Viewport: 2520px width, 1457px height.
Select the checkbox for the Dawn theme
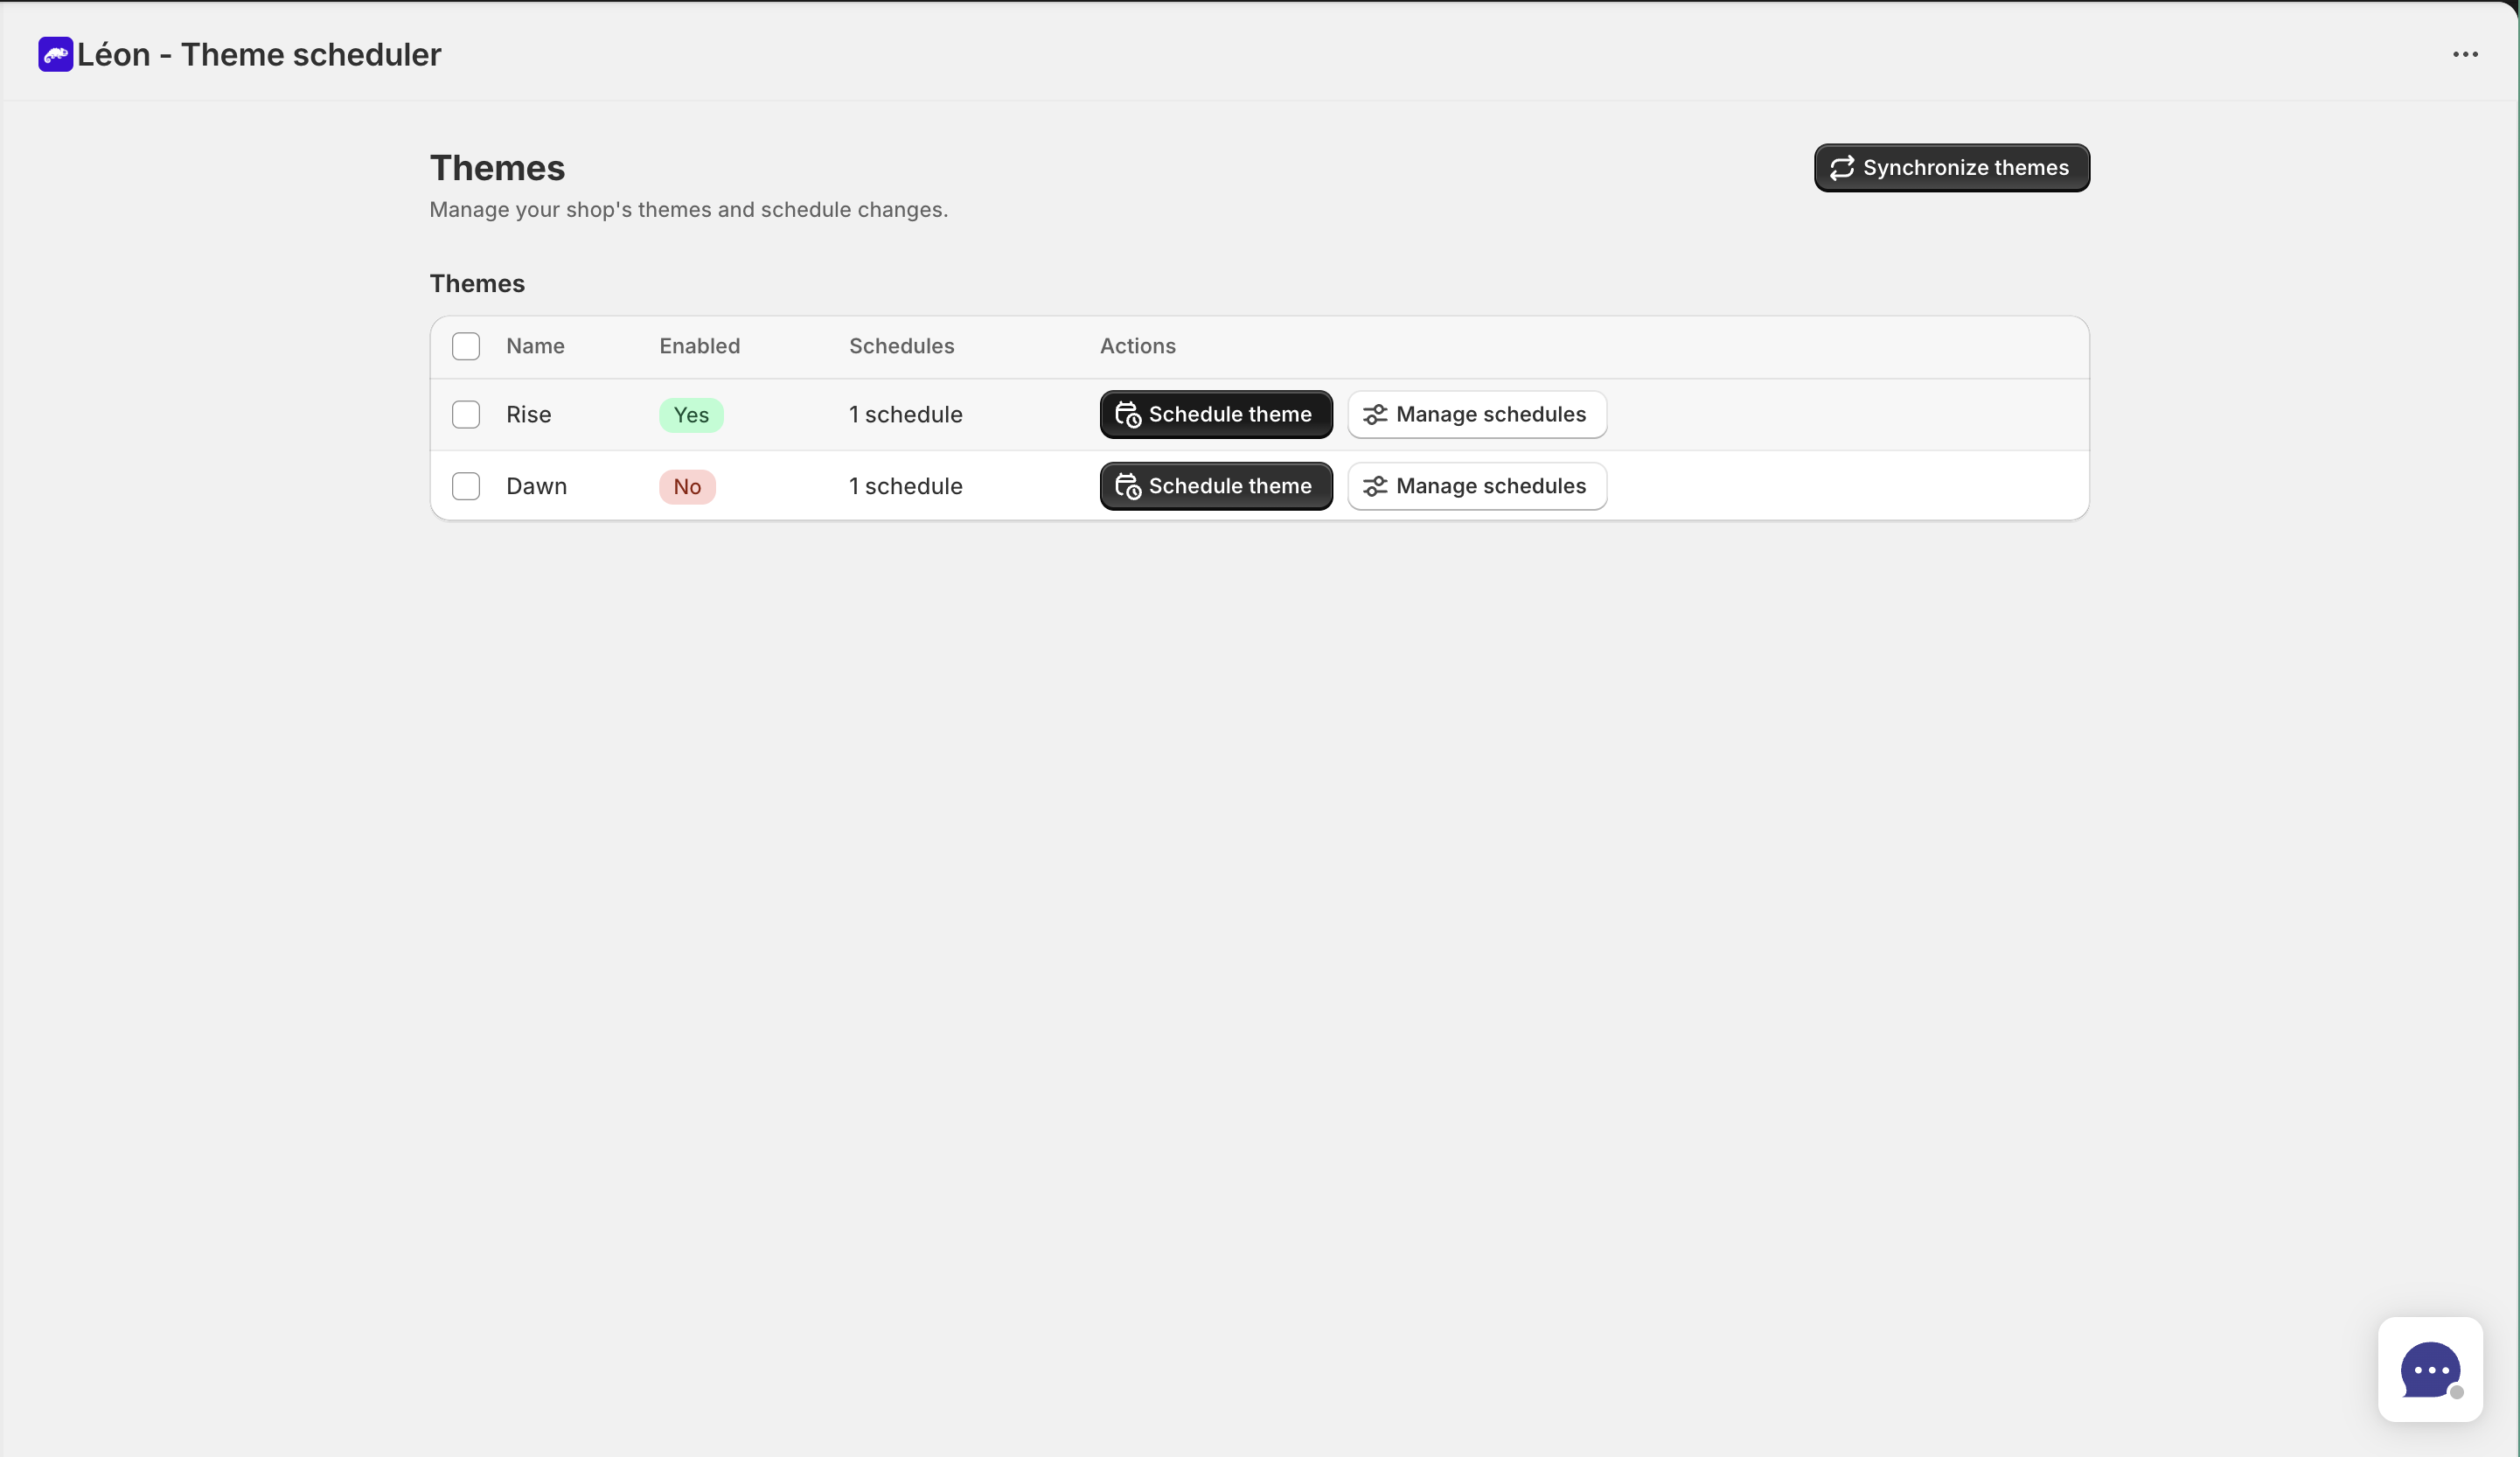[x=466, y=486]
